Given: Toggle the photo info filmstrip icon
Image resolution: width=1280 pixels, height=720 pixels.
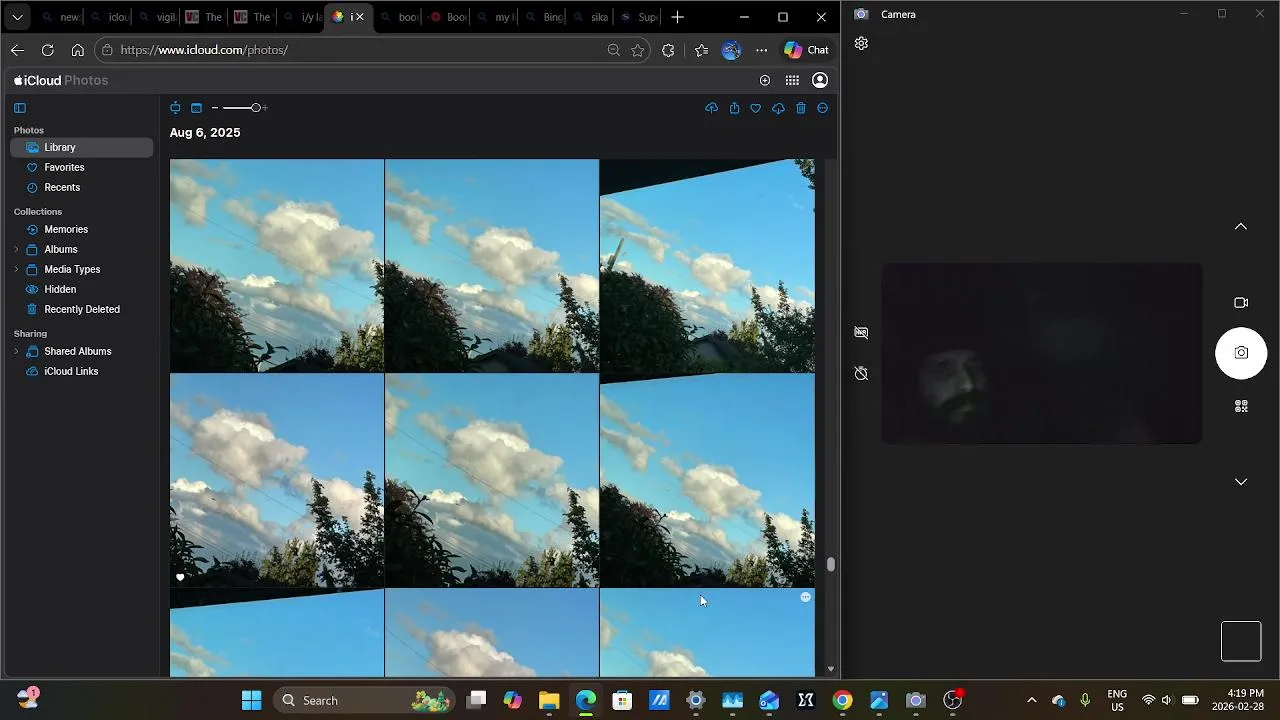Looking at the screenshot, I should point(196,108).
